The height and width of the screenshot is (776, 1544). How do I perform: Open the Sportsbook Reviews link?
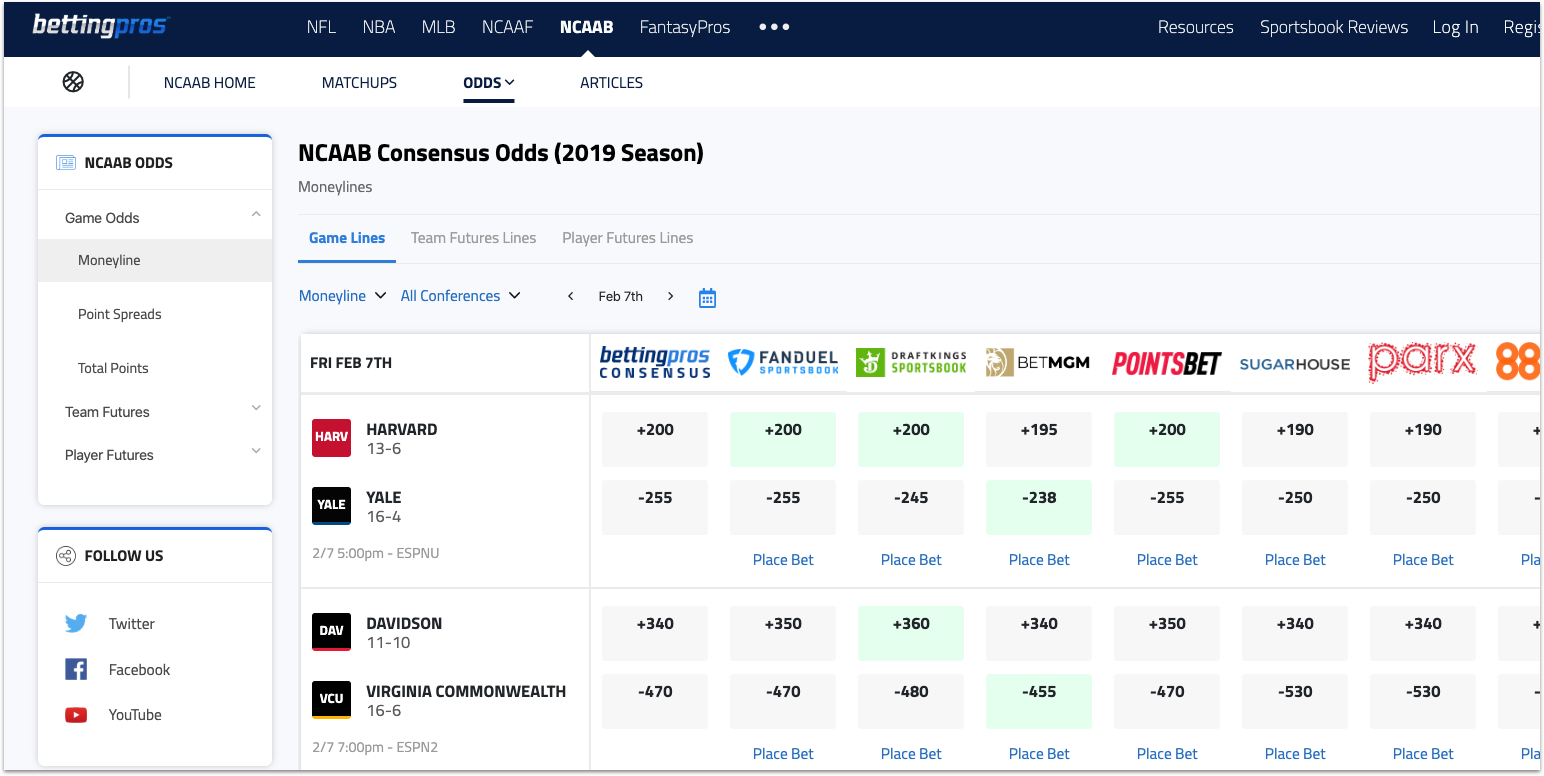point(1334,27)
